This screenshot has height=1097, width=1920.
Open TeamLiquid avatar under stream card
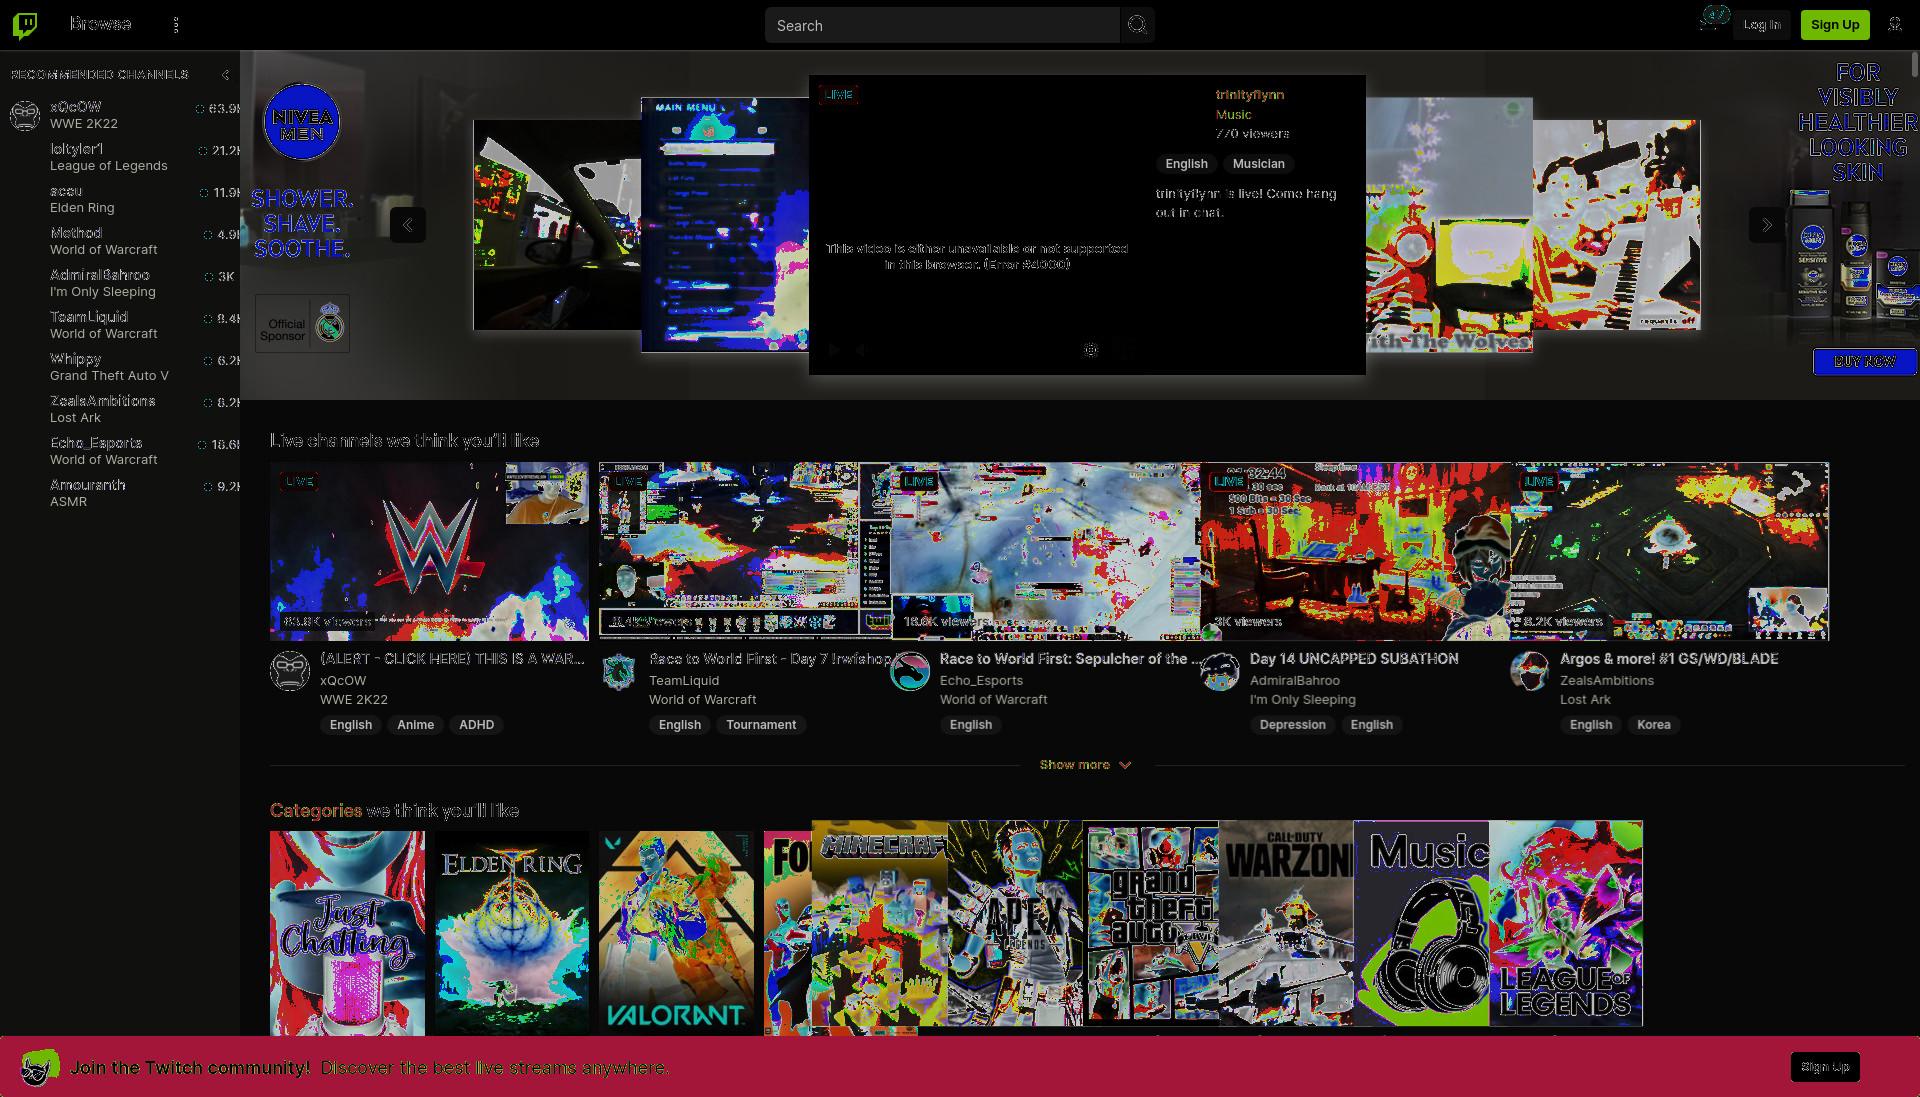tap(619, 671)
